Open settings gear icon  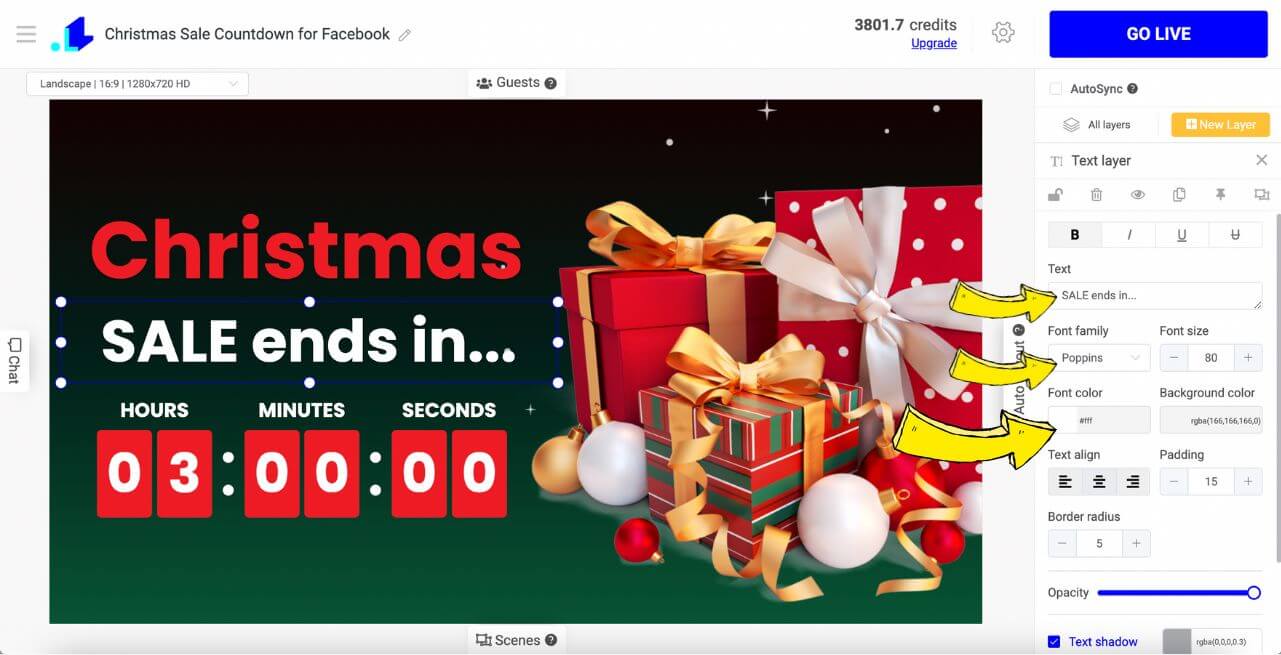pos(1003,33)
